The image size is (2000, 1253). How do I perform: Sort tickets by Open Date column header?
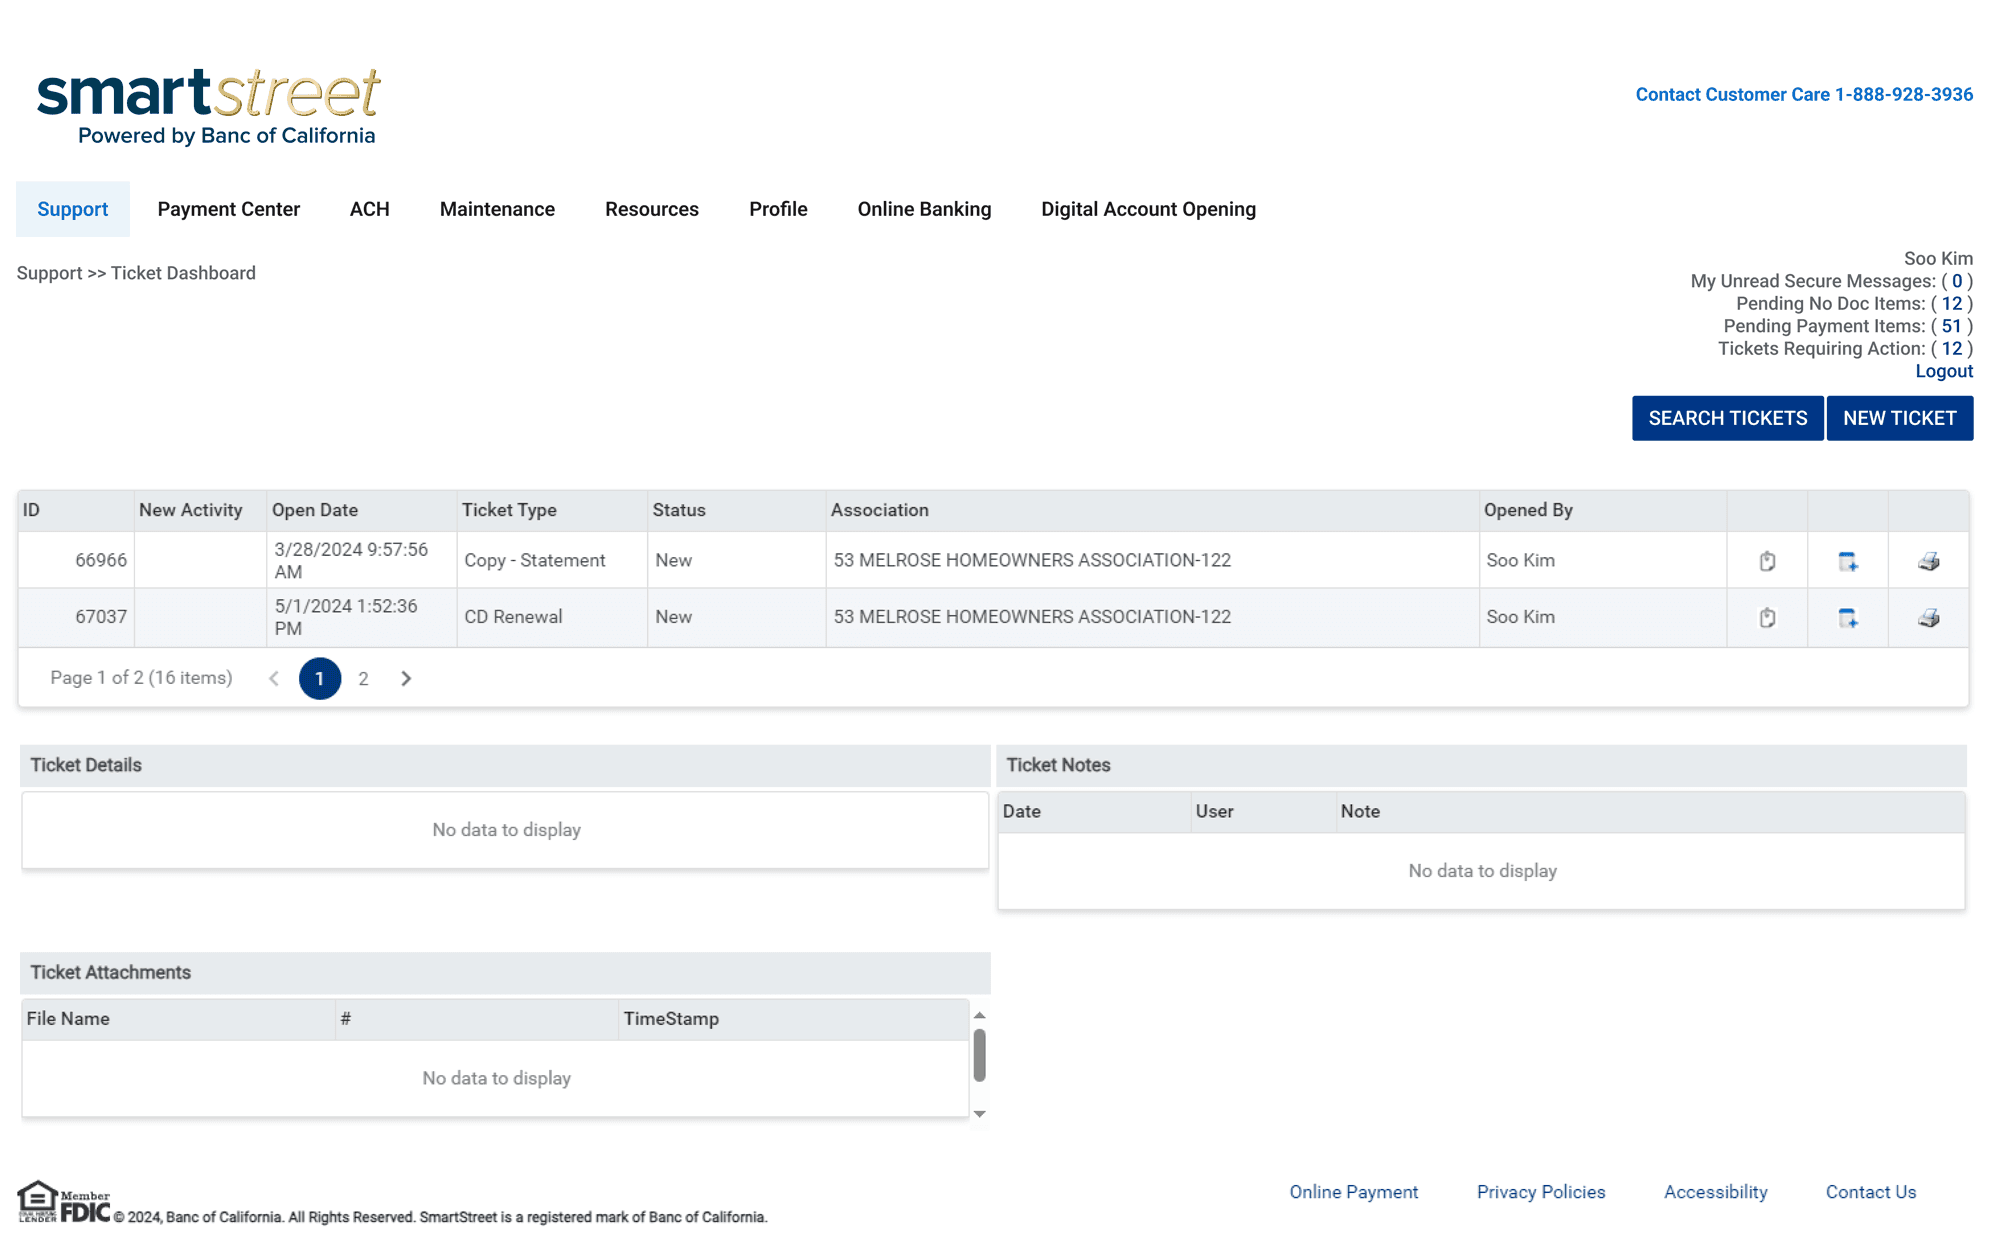point(315,510)
